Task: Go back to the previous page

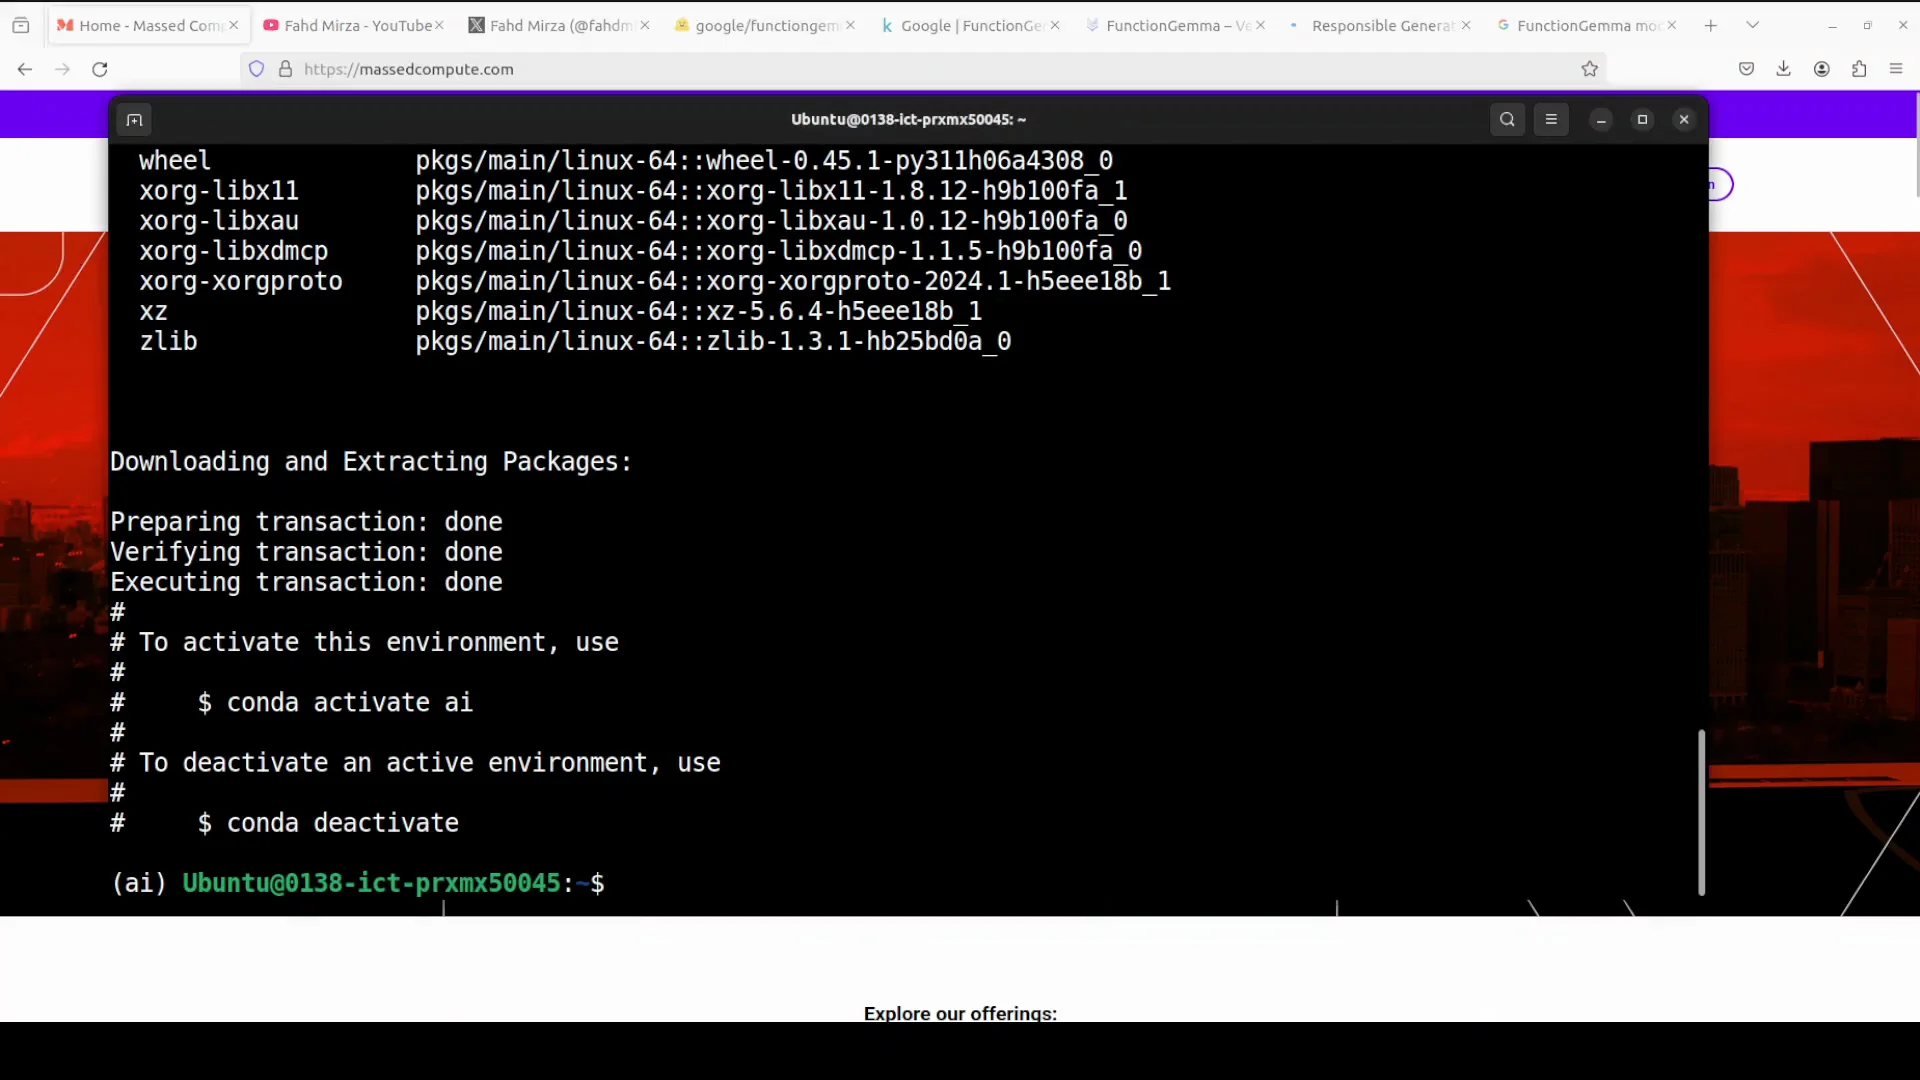Action: click(24, 69)
